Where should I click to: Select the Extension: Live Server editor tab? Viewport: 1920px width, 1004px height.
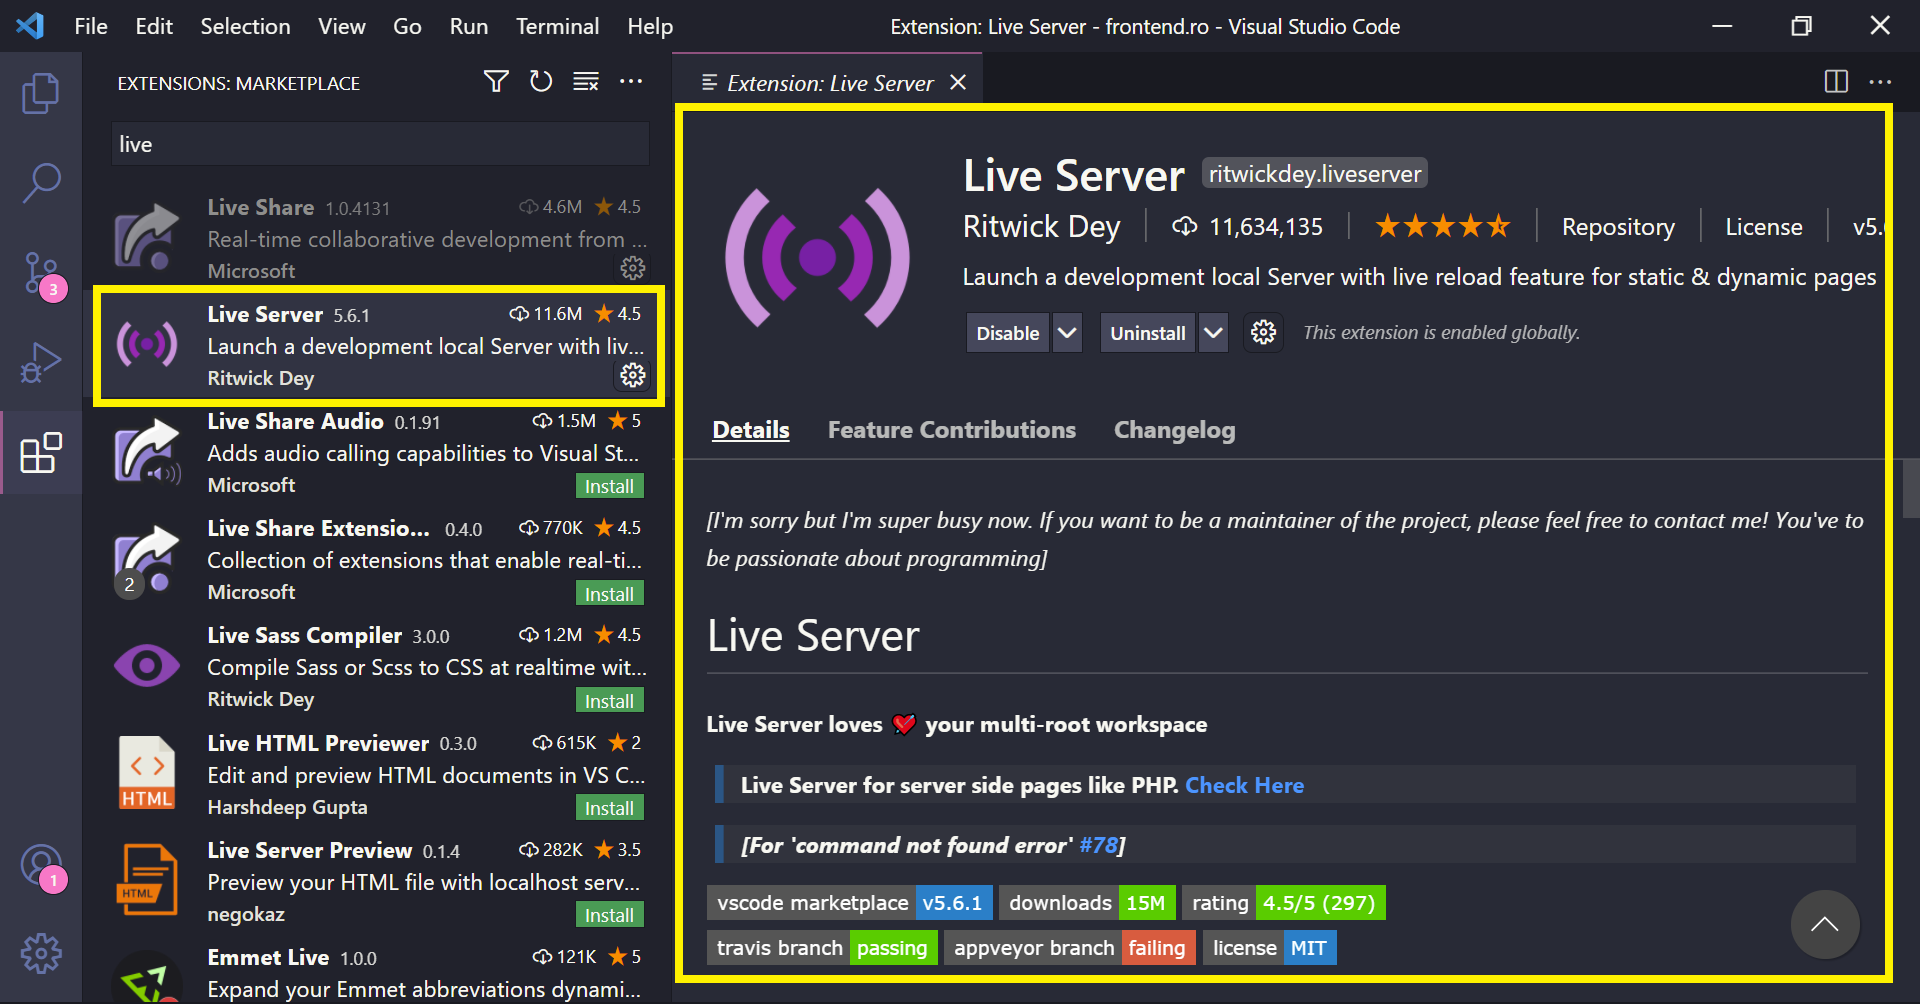(829, 83)
